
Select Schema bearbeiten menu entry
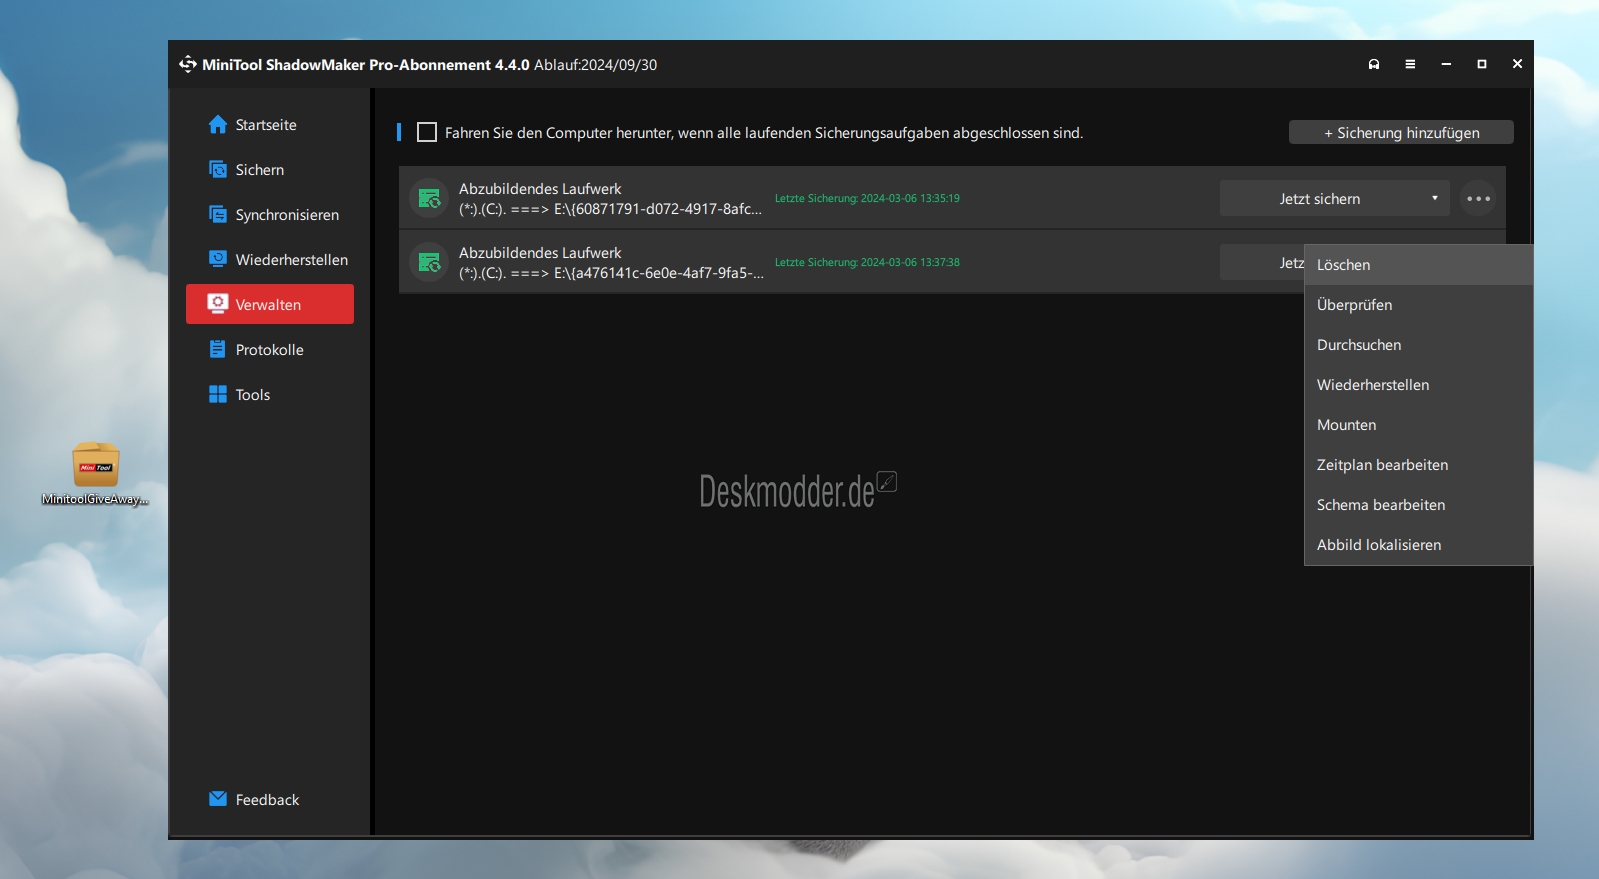point(1418,505)
